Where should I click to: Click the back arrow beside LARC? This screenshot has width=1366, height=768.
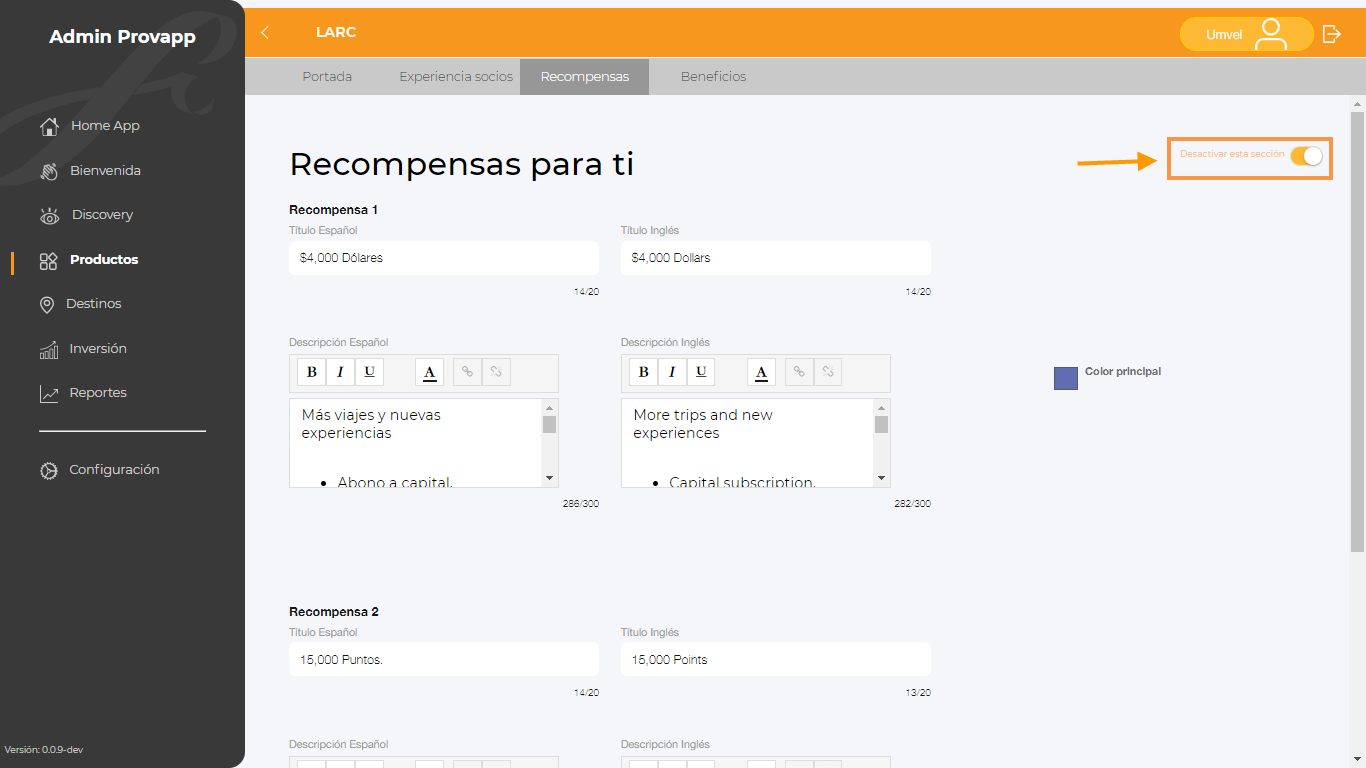point(265,33)
